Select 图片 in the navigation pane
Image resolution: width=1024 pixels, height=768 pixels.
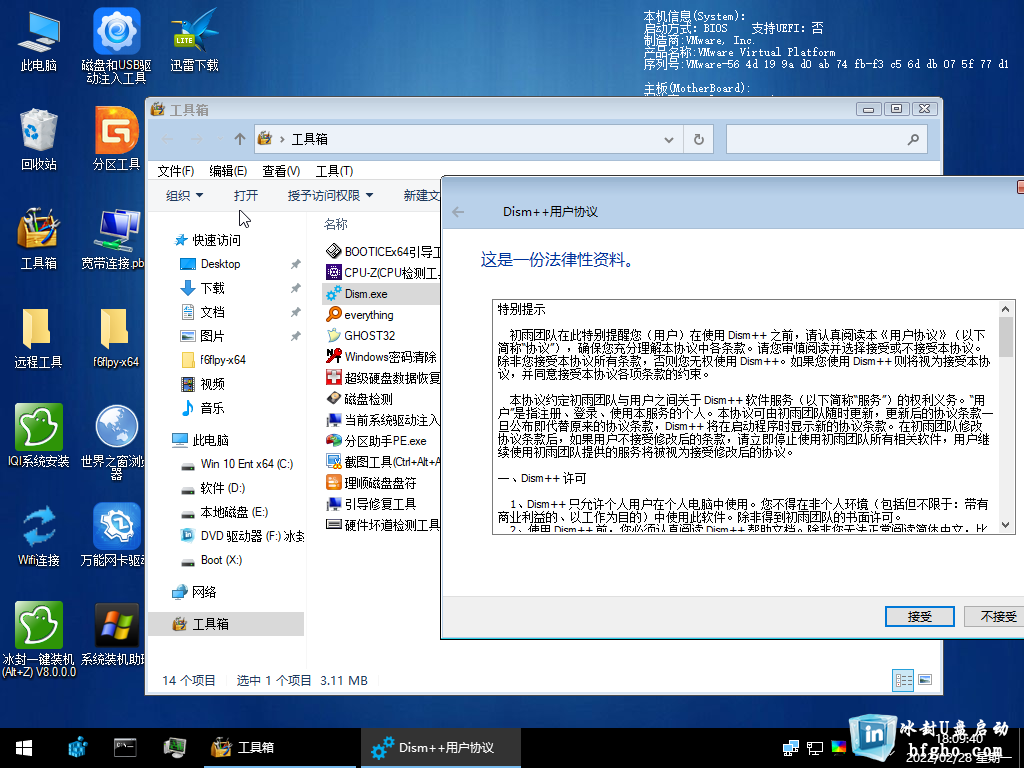[202, 336]
